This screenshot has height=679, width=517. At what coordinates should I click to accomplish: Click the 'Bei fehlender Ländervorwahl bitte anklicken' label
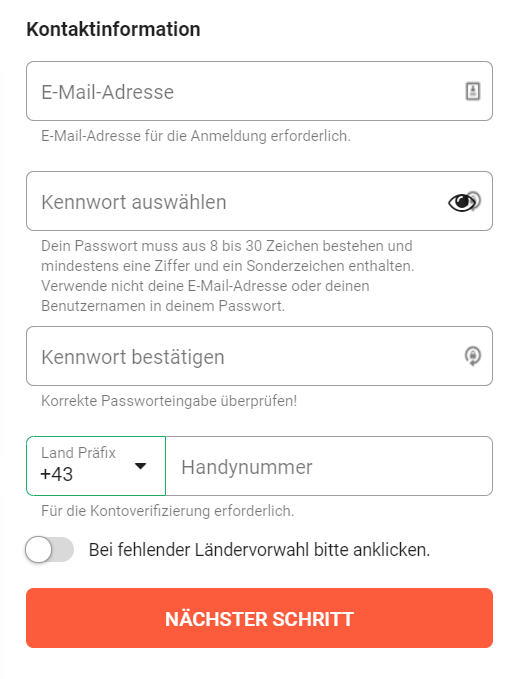tap(259, 550)
